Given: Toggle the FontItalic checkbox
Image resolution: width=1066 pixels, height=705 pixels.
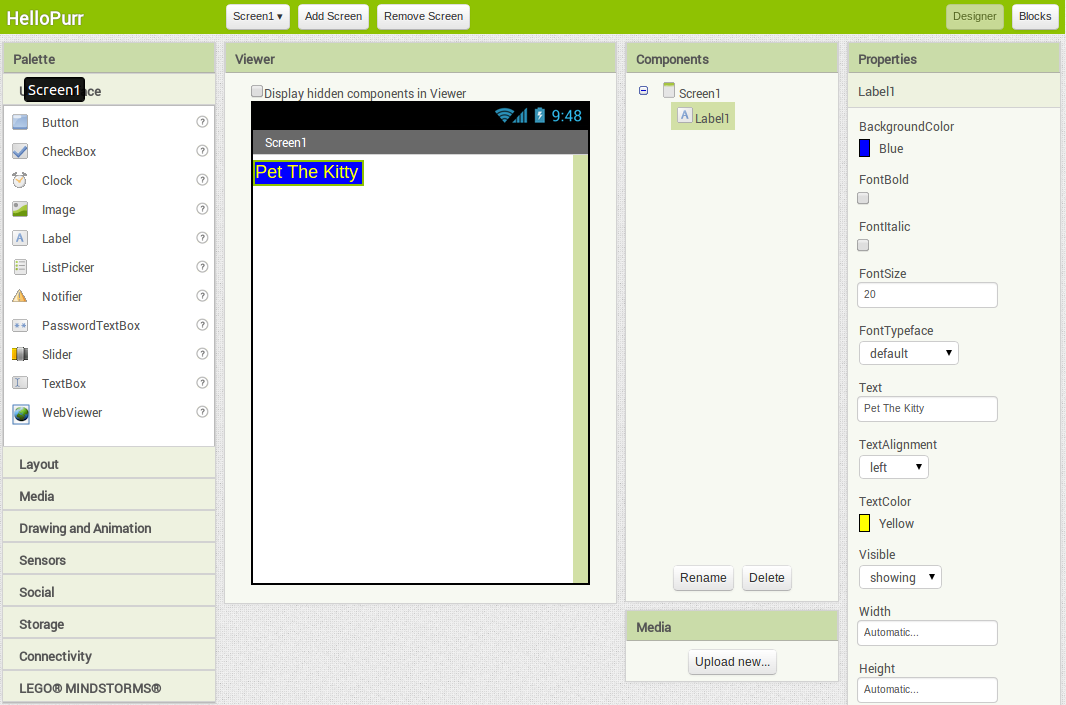Looking at the screenshot, I should pos(864,245).
